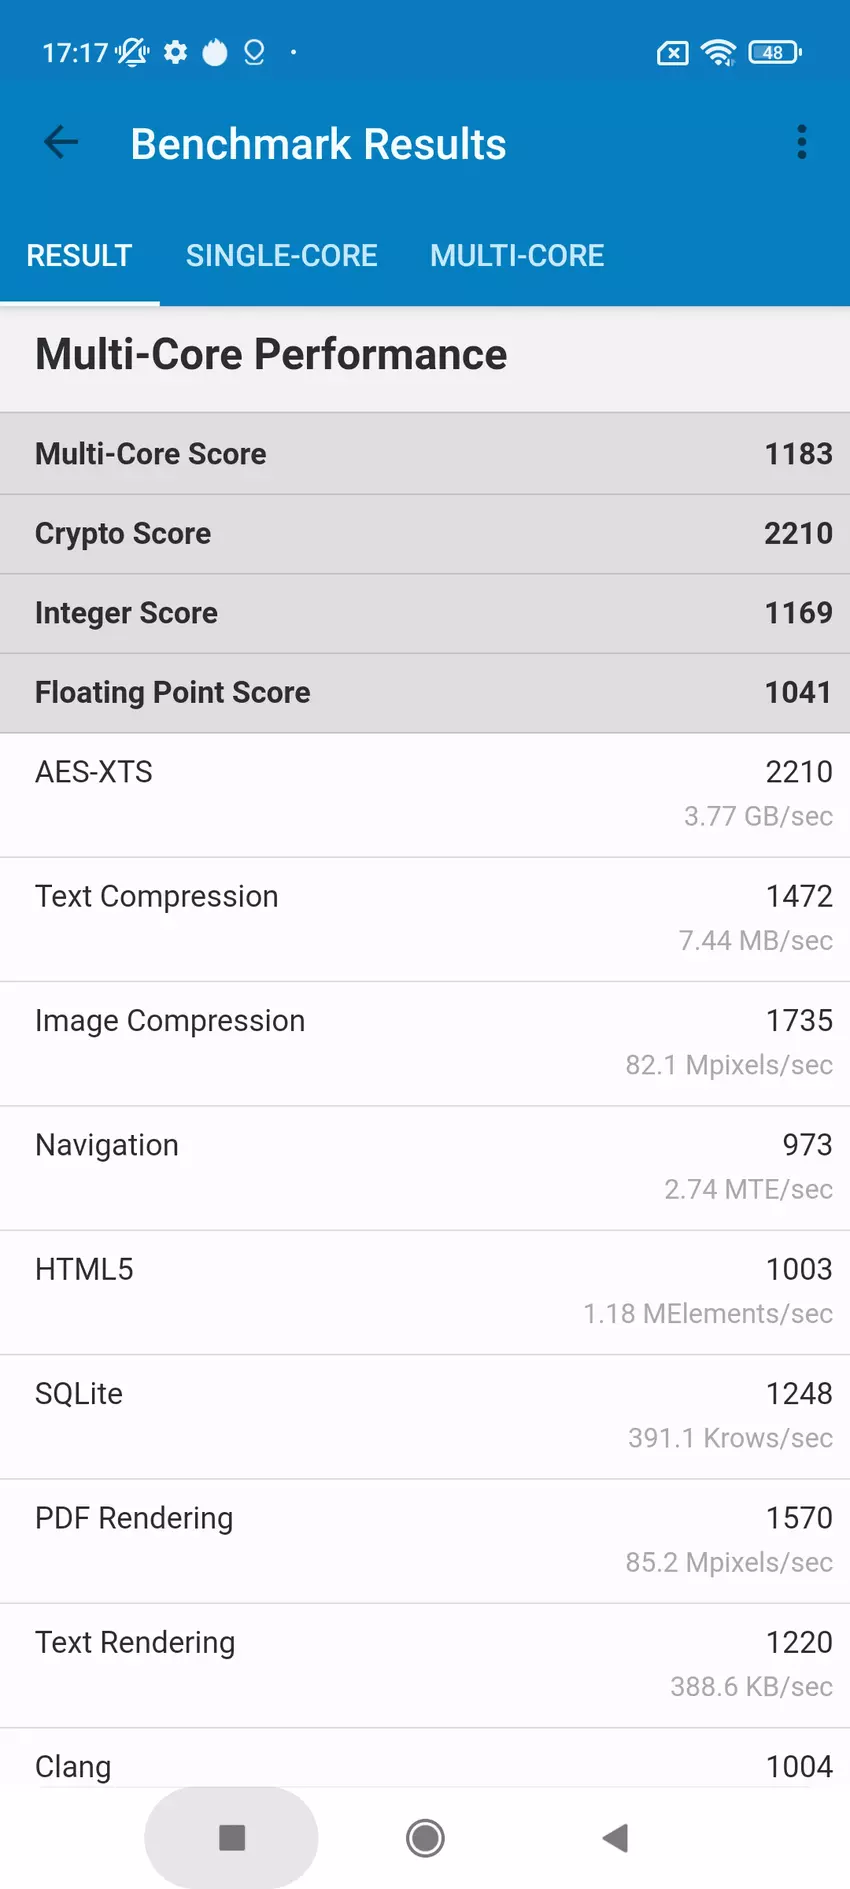Select the Crypto Score row
The image size is (850, 1889).
425,534
